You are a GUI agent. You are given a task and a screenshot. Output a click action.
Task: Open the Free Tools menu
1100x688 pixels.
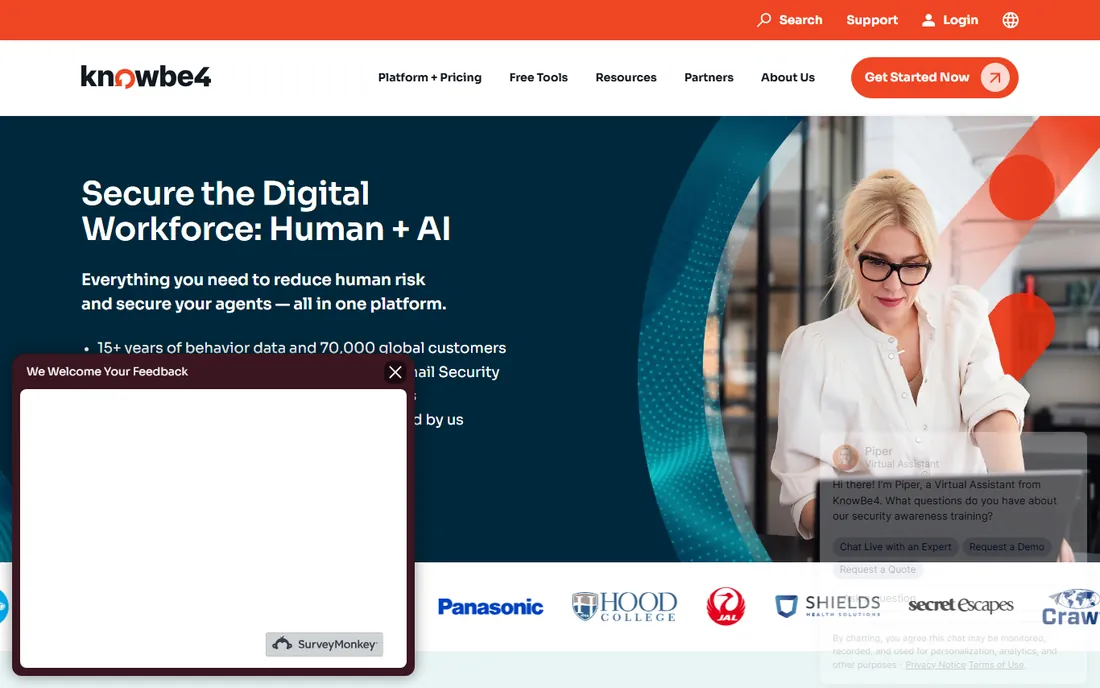[538, 77]
